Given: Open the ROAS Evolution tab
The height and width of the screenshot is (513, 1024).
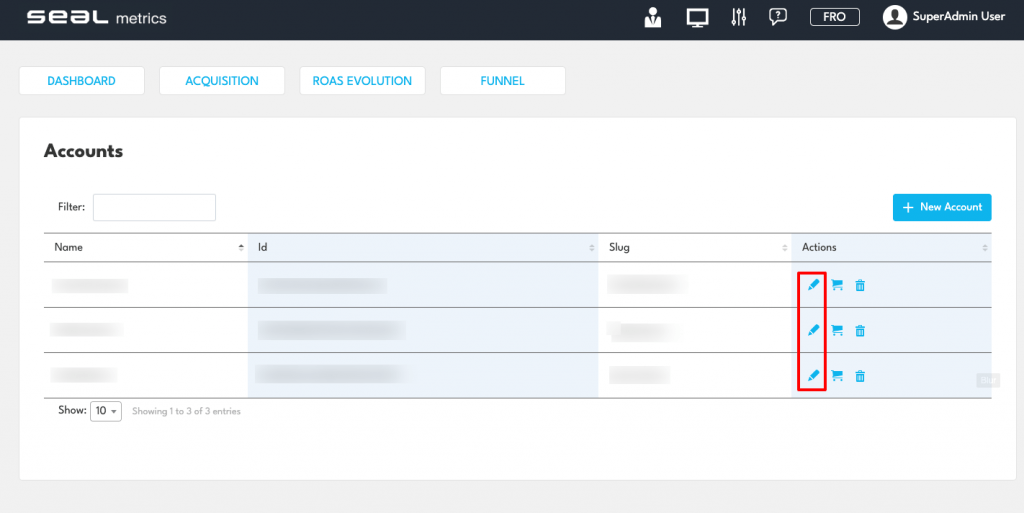Looking at the screenshot, I should click(x=362, y=81).
